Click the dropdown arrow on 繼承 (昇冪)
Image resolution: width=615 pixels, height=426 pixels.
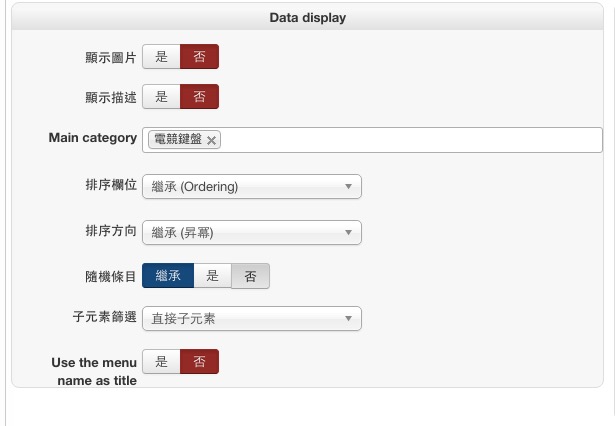click(x=348, y=233)
